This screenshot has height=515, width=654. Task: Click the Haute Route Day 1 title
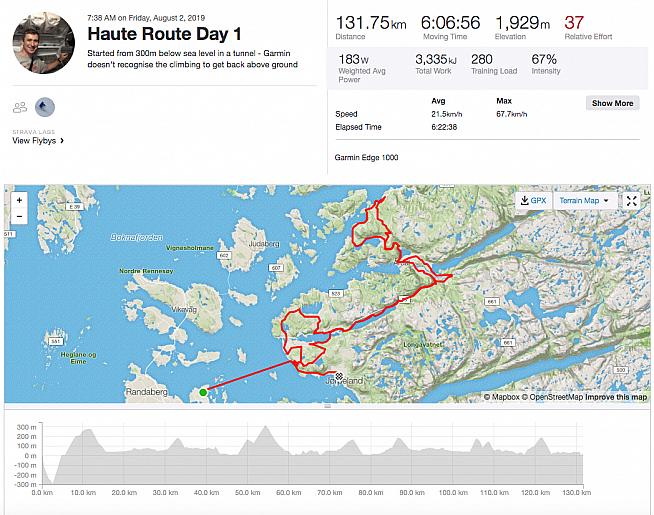(165, 33)
